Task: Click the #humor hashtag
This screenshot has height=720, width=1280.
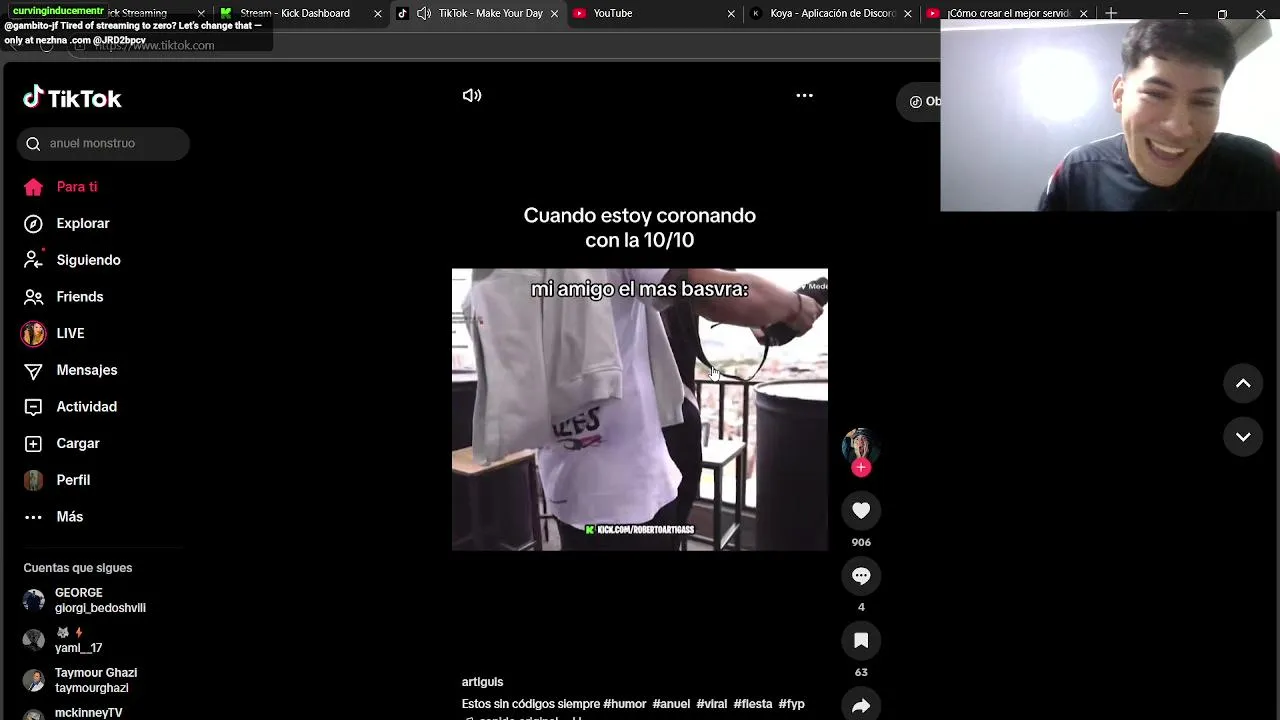Action: pyautogui.click(x=625, y=704)
